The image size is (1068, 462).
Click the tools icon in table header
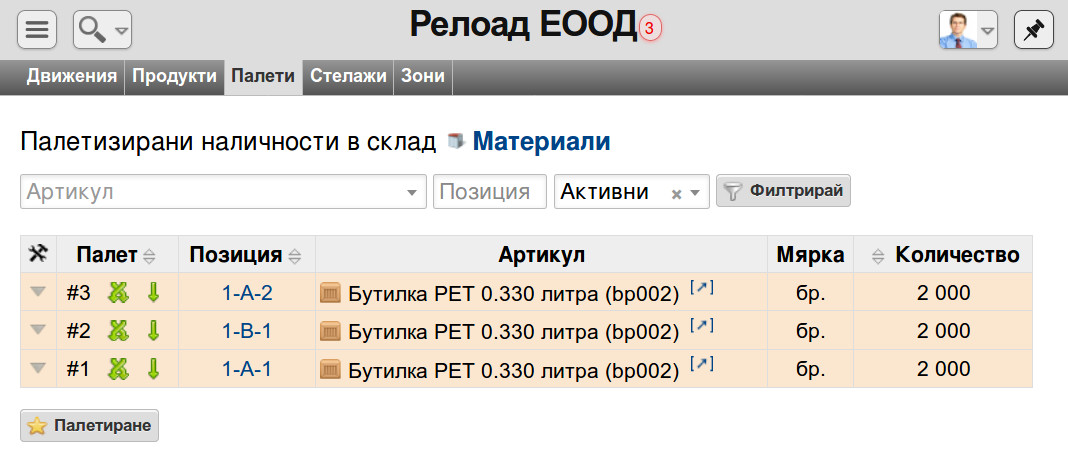(38, 254)
